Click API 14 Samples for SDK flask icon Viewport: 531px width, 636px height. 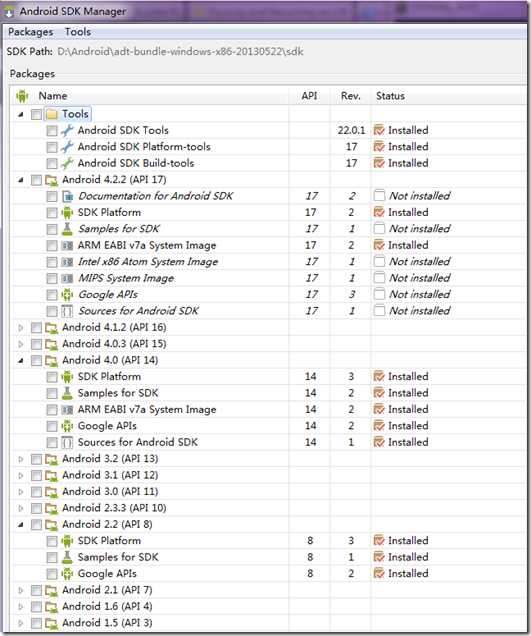tap(67, 393)
